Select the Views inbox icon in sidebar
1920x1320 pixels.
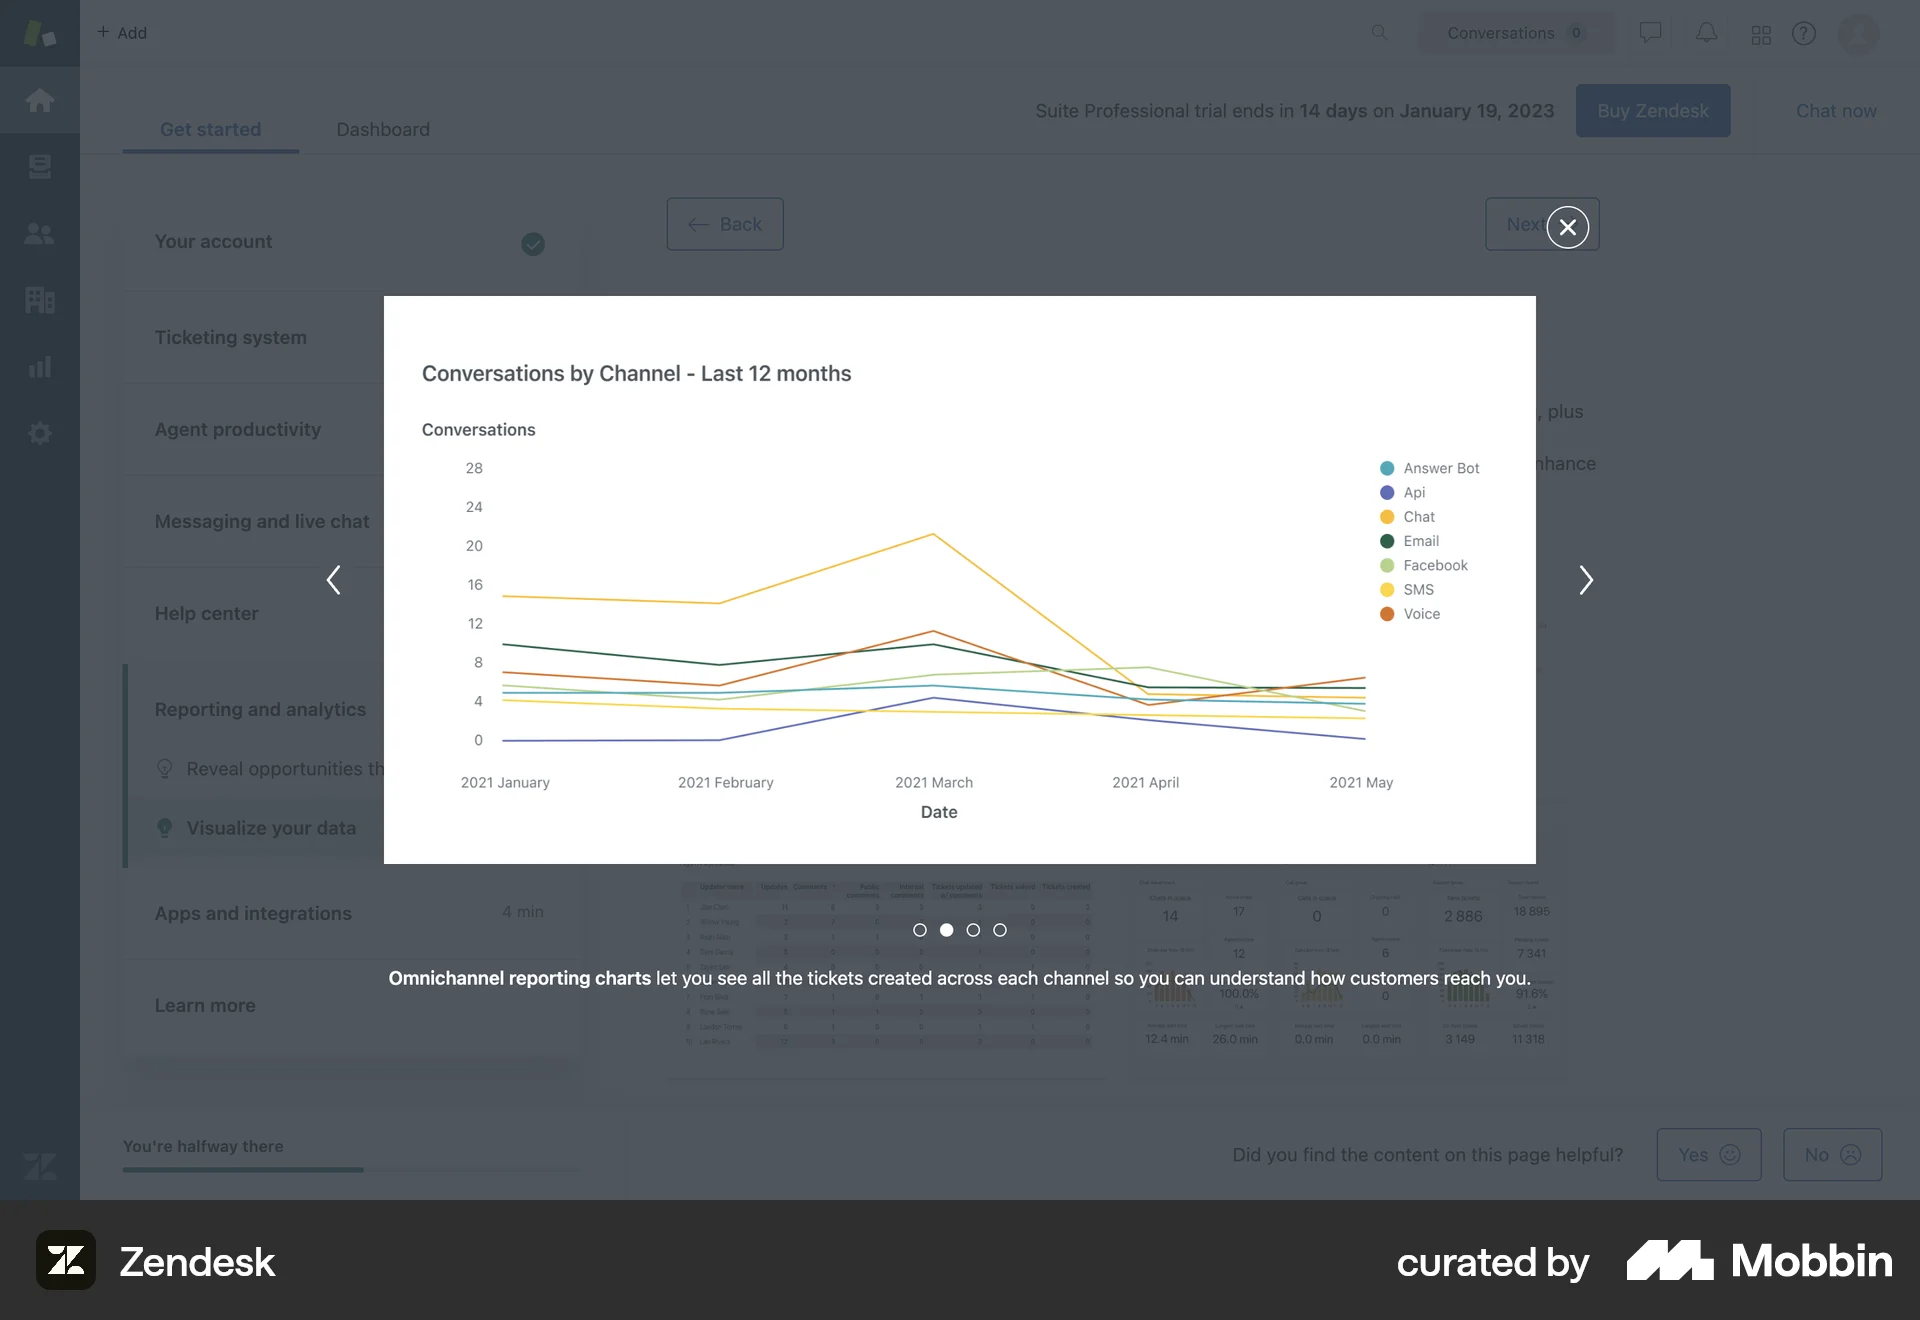(40, 166)
